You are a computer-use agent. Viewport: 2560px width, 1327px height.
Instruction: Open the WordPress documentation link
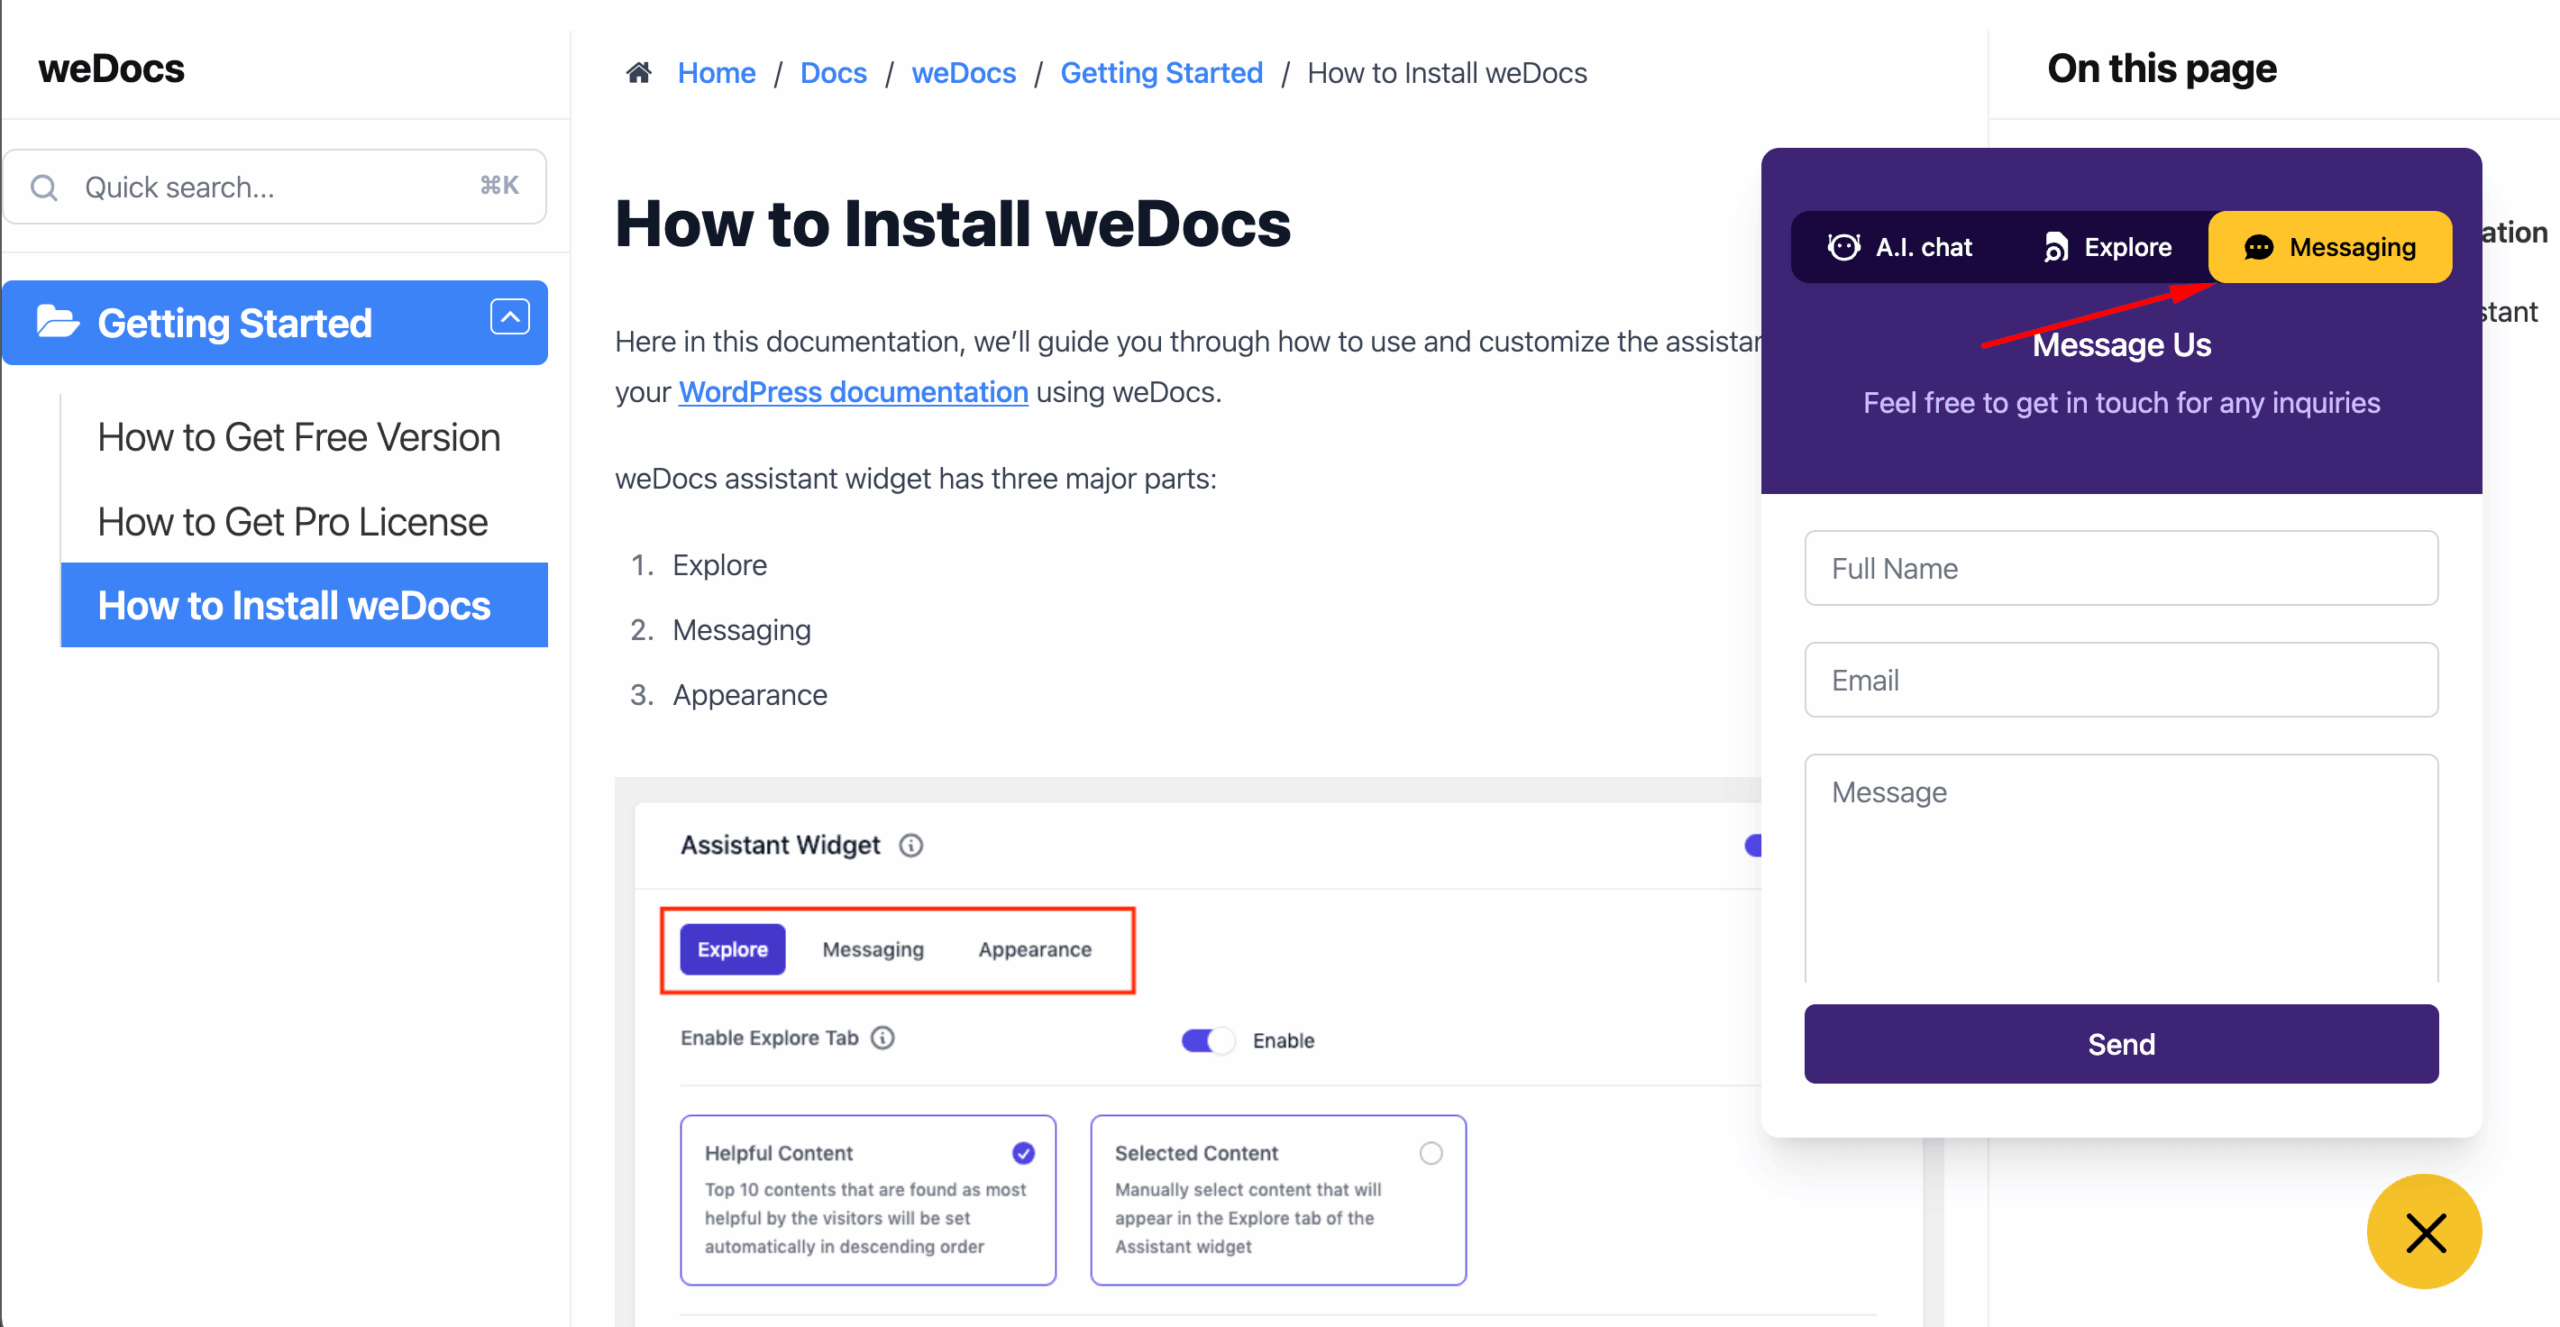853,392
